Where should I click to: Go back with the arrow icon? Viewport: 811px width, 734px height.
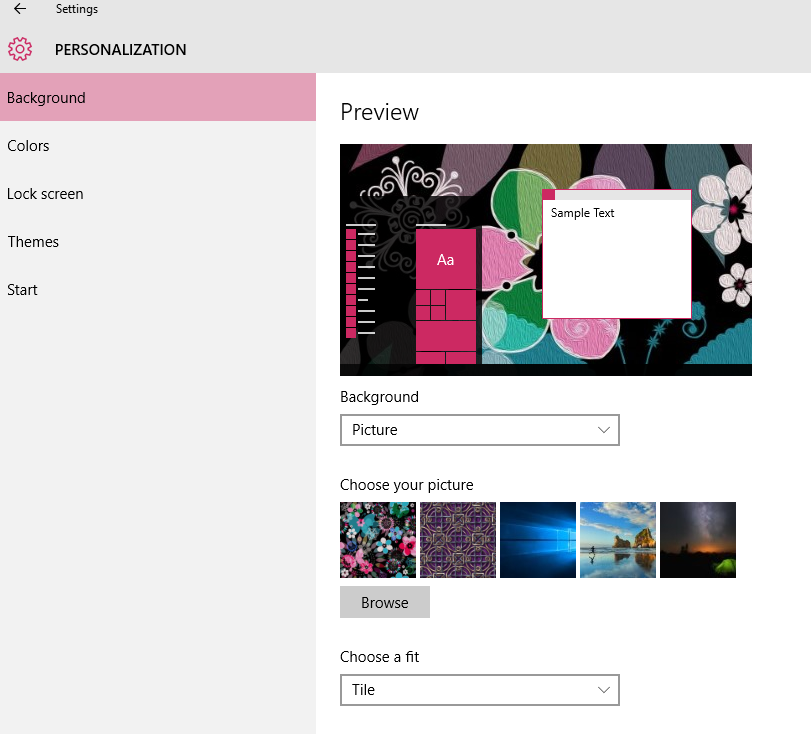[20, 9]
